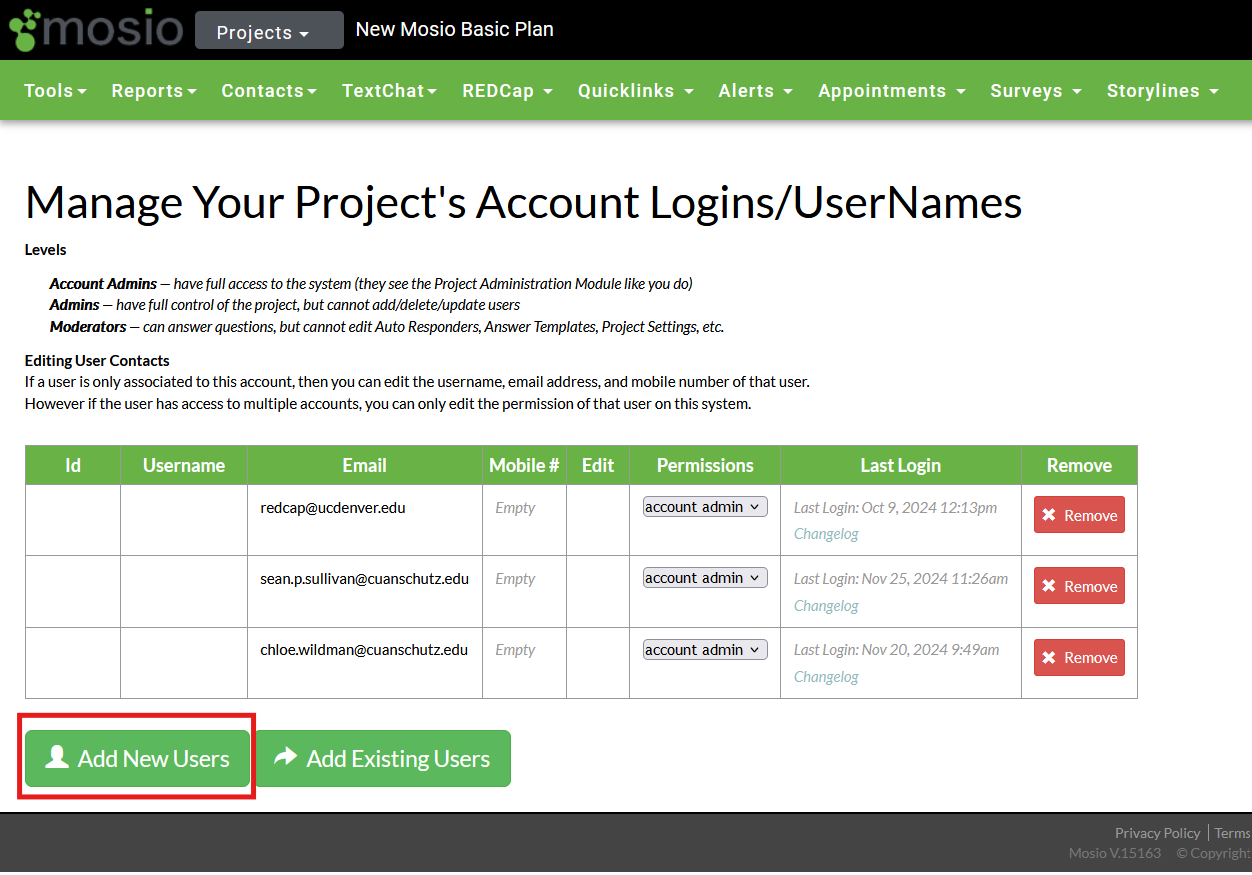Change permissions for sean.p.sullivan user

click(x=705, y=578)
